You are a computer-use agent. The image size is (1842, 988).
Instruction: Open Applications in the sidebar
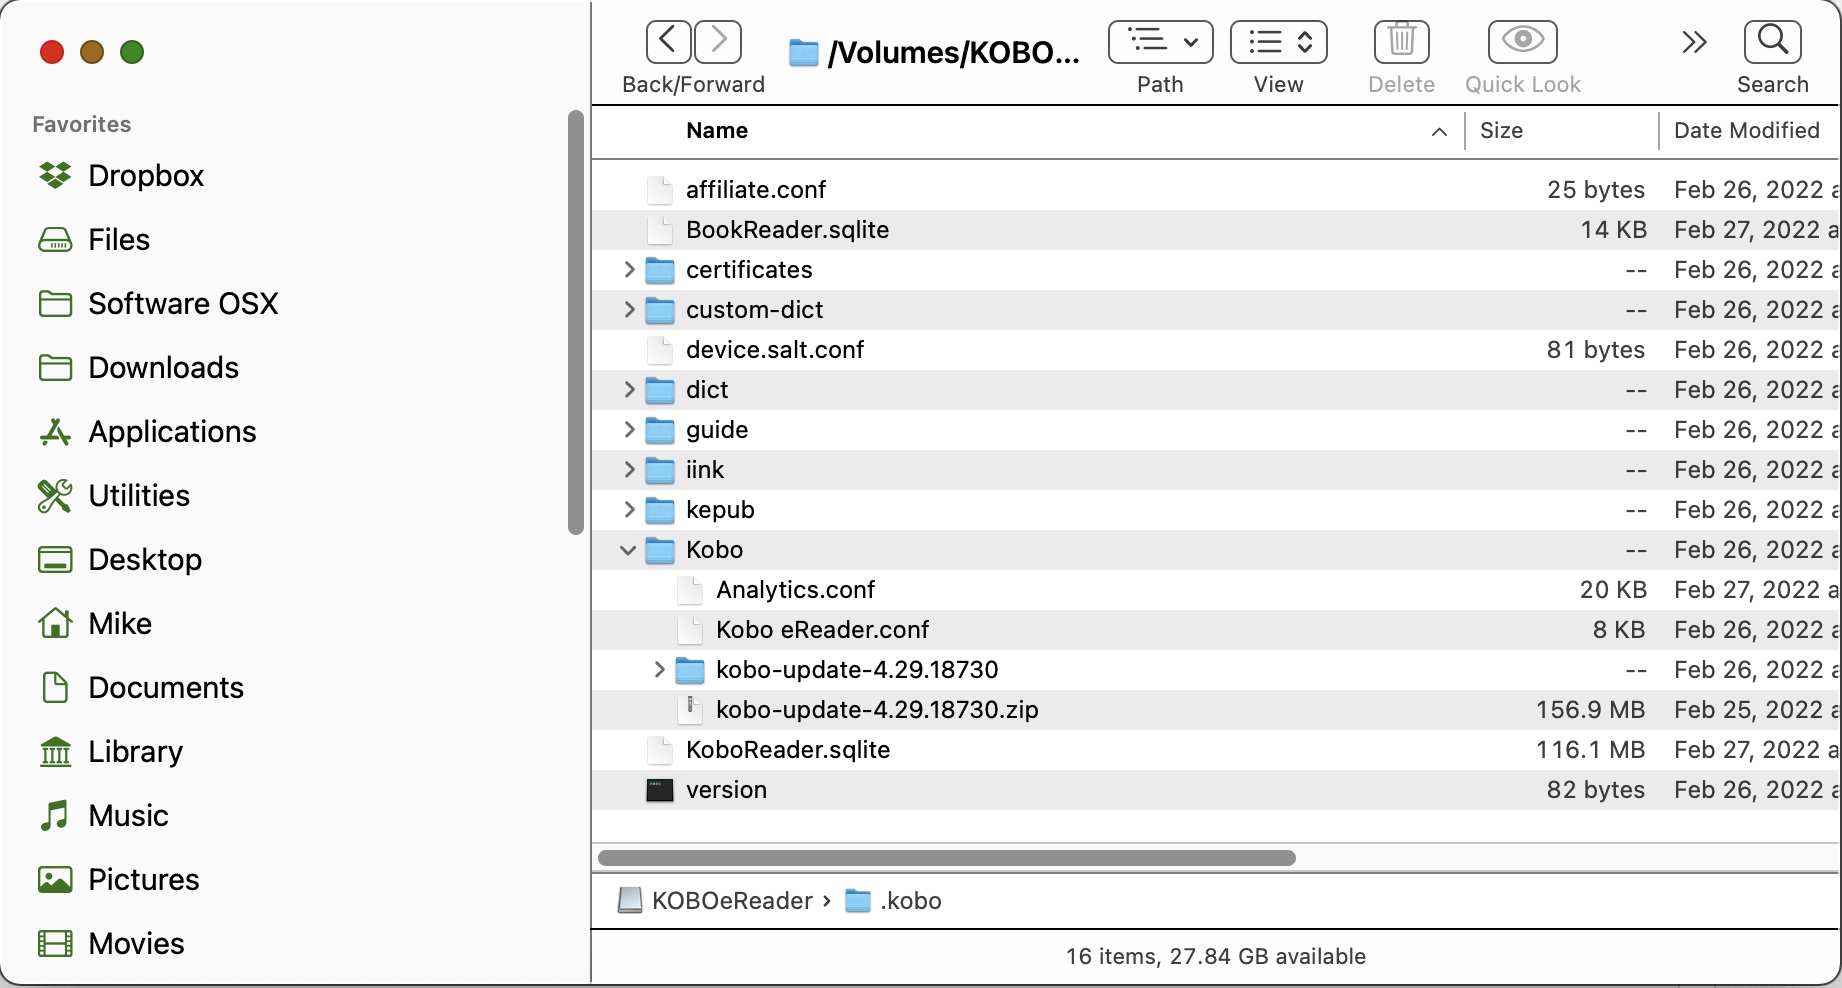(x=172, y=432)
